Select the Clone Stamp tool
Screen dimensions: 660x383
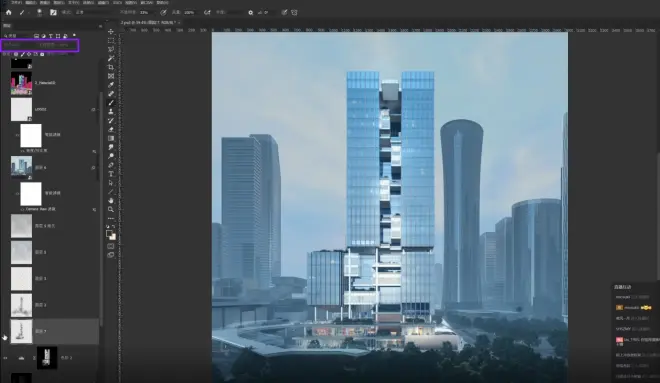pyautogui.click(x=111, y=112)
